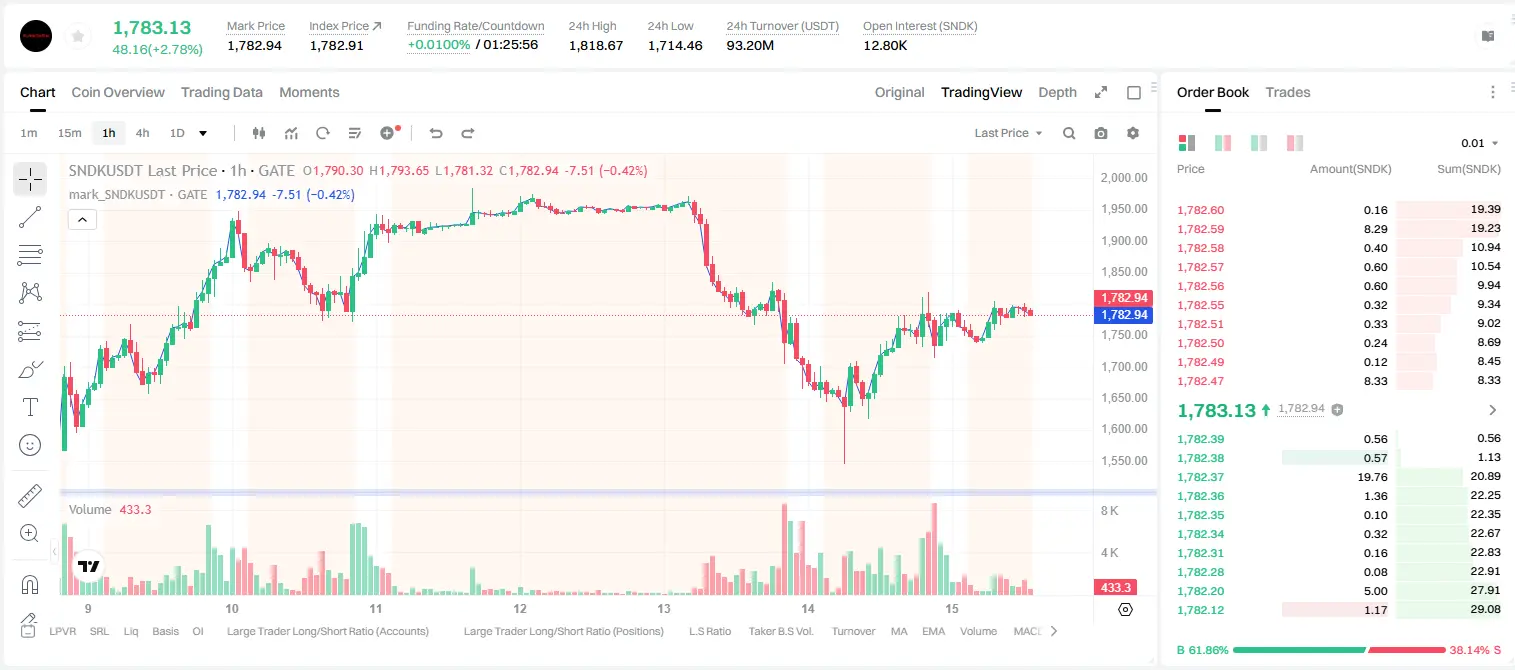Open the Coin Overview tab

coord(118,92)
